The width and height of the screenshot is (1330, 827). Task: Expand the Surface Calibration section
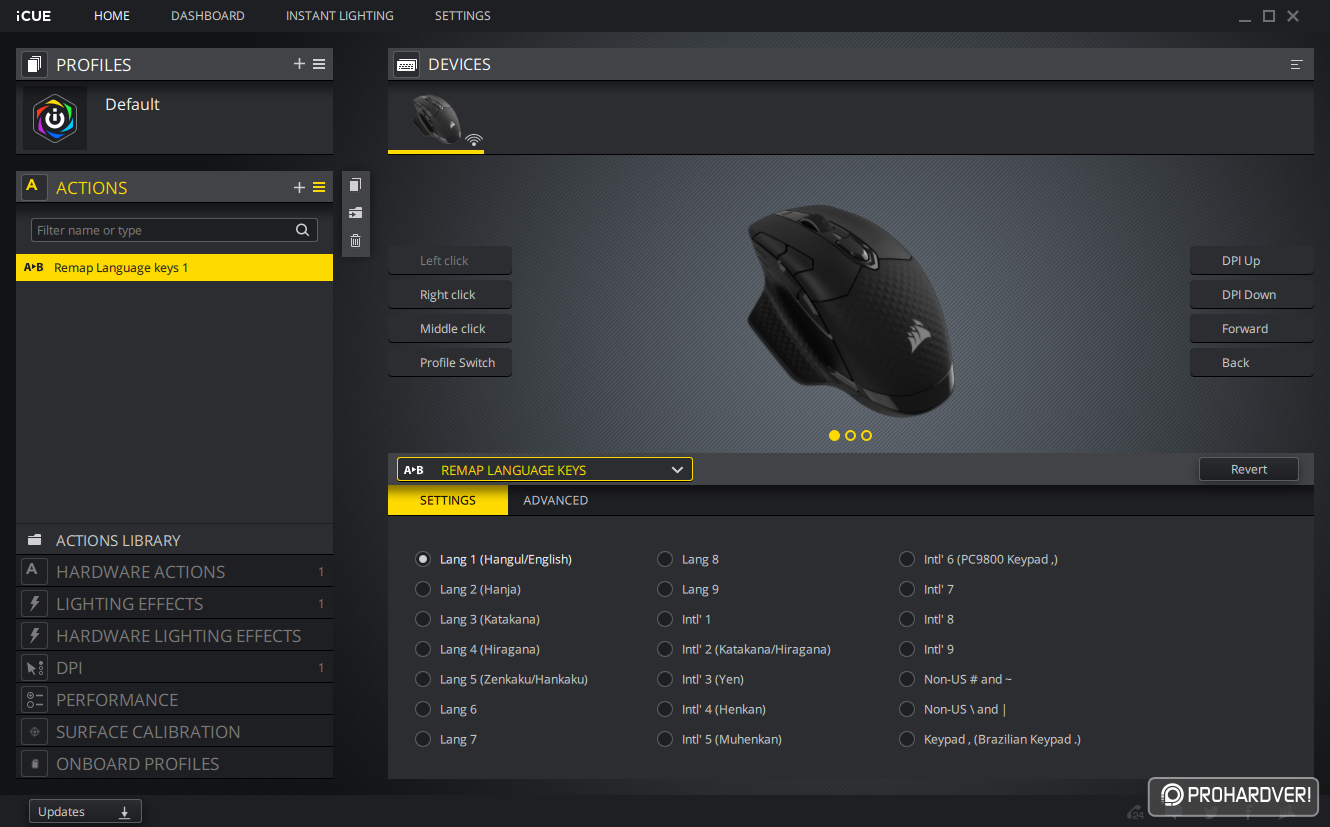click(x=174, y=732)
